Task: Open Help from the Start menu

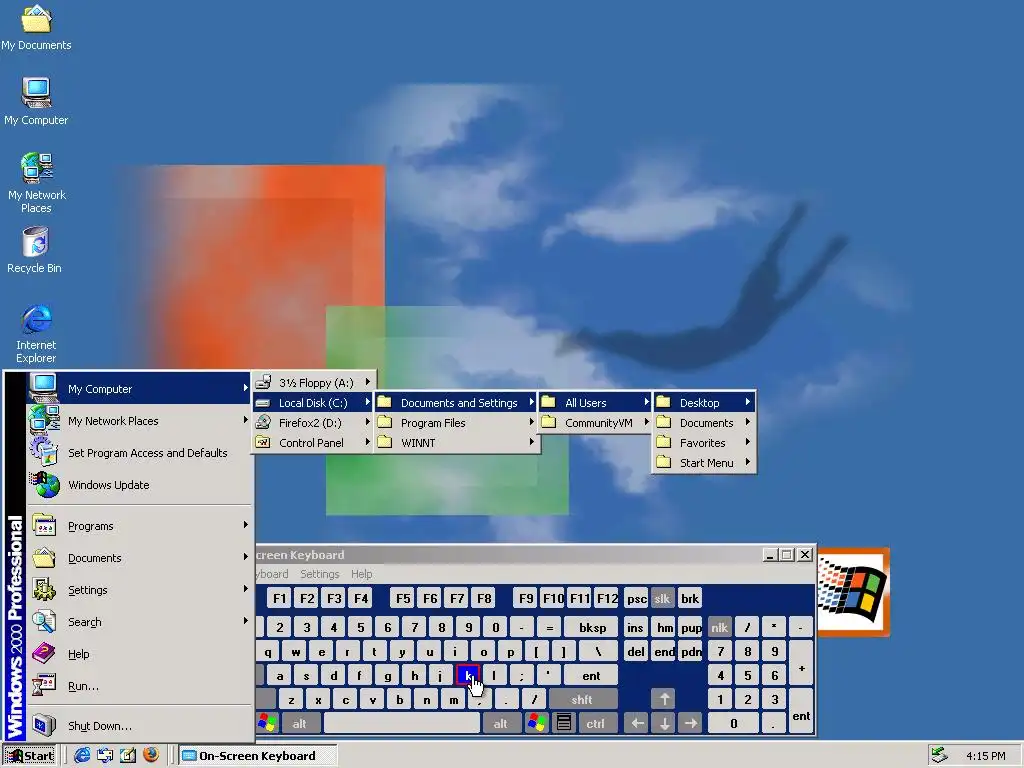Action: coord(139,654)
